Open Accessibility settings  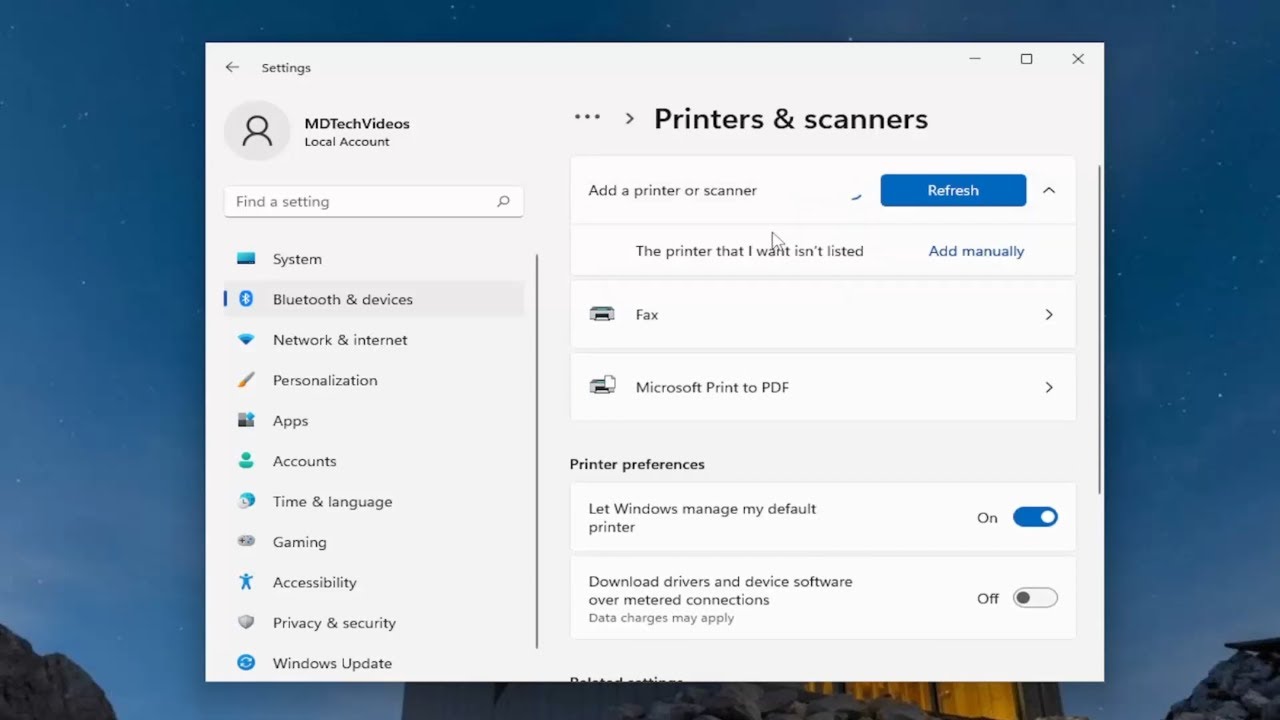[374, 582]
